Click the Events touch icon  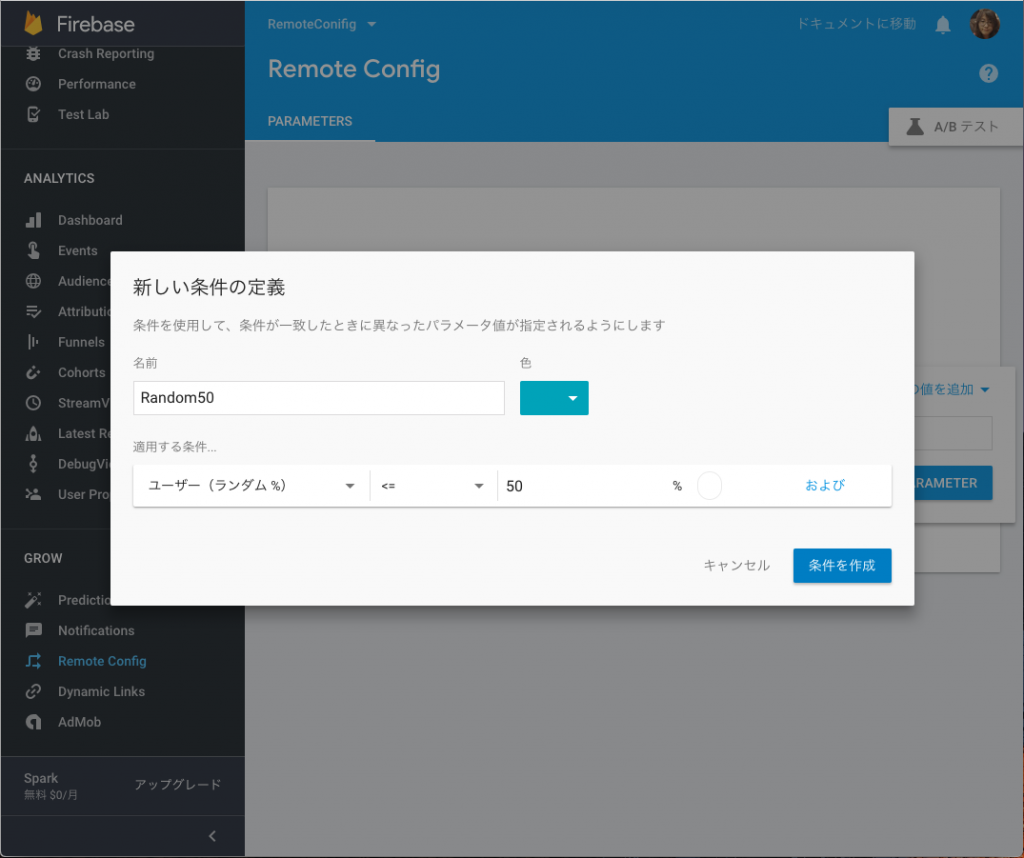pyautogui.click(x=33, y=250)
